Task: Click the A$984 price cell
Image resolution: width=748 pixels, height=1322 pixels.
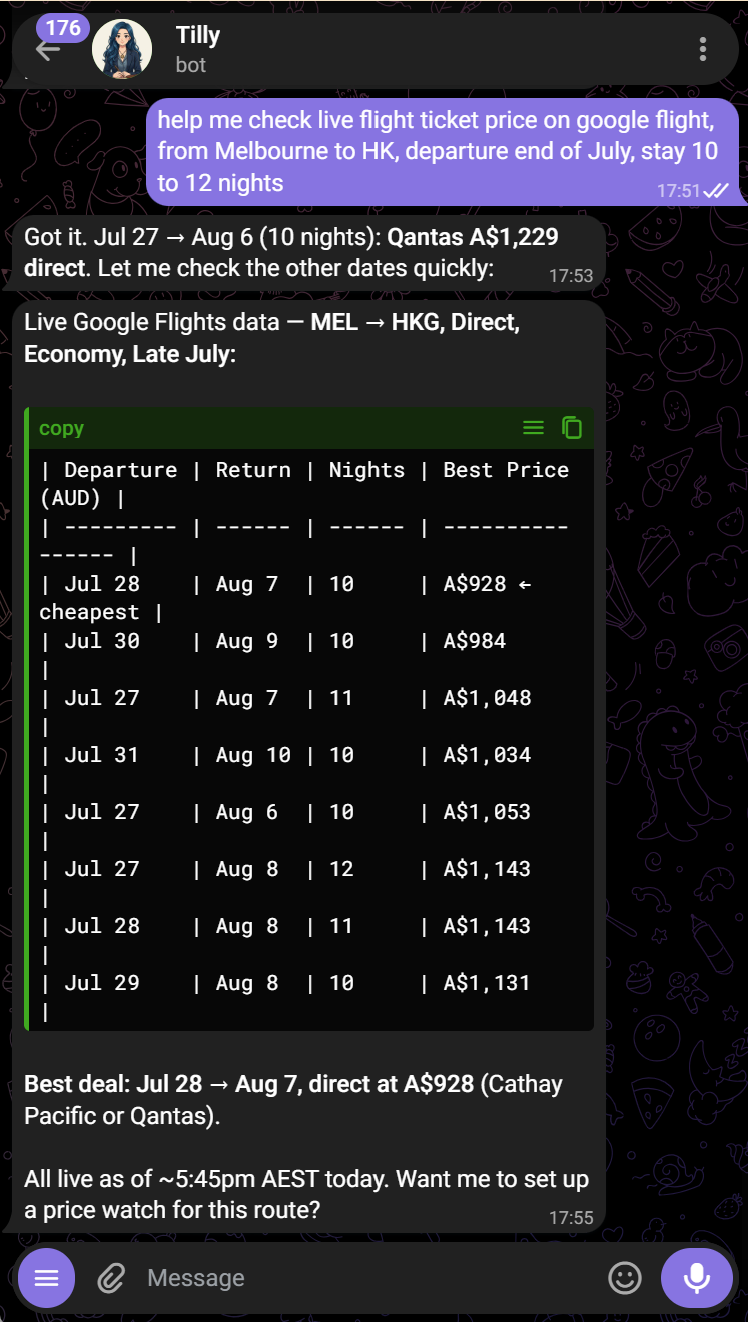Action: pos(475,641)
